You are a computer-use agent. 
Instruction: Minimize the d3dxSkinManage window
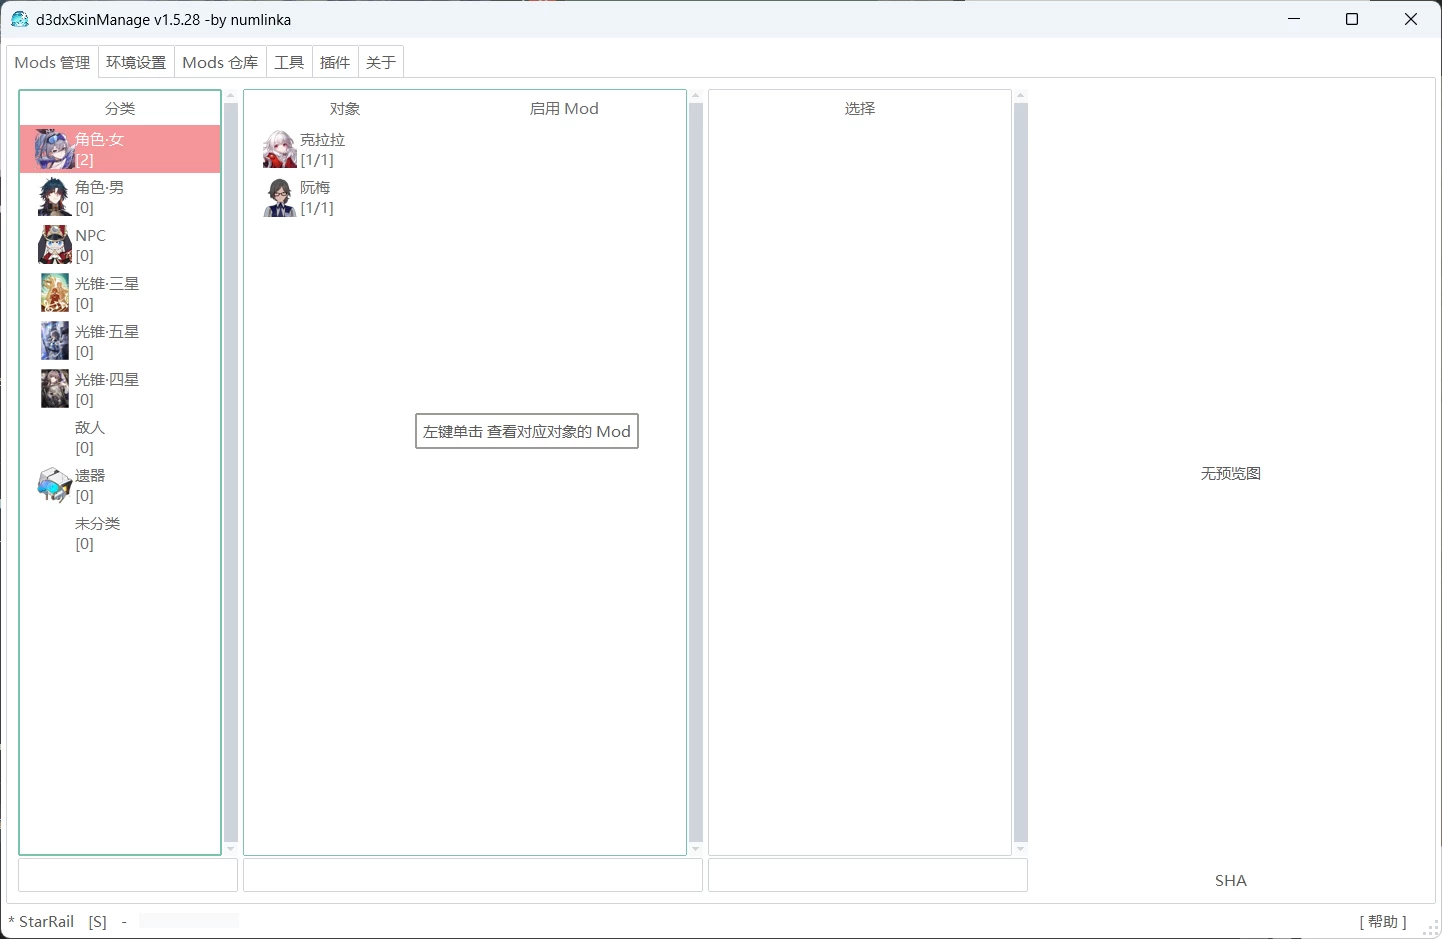(1294, 19)
